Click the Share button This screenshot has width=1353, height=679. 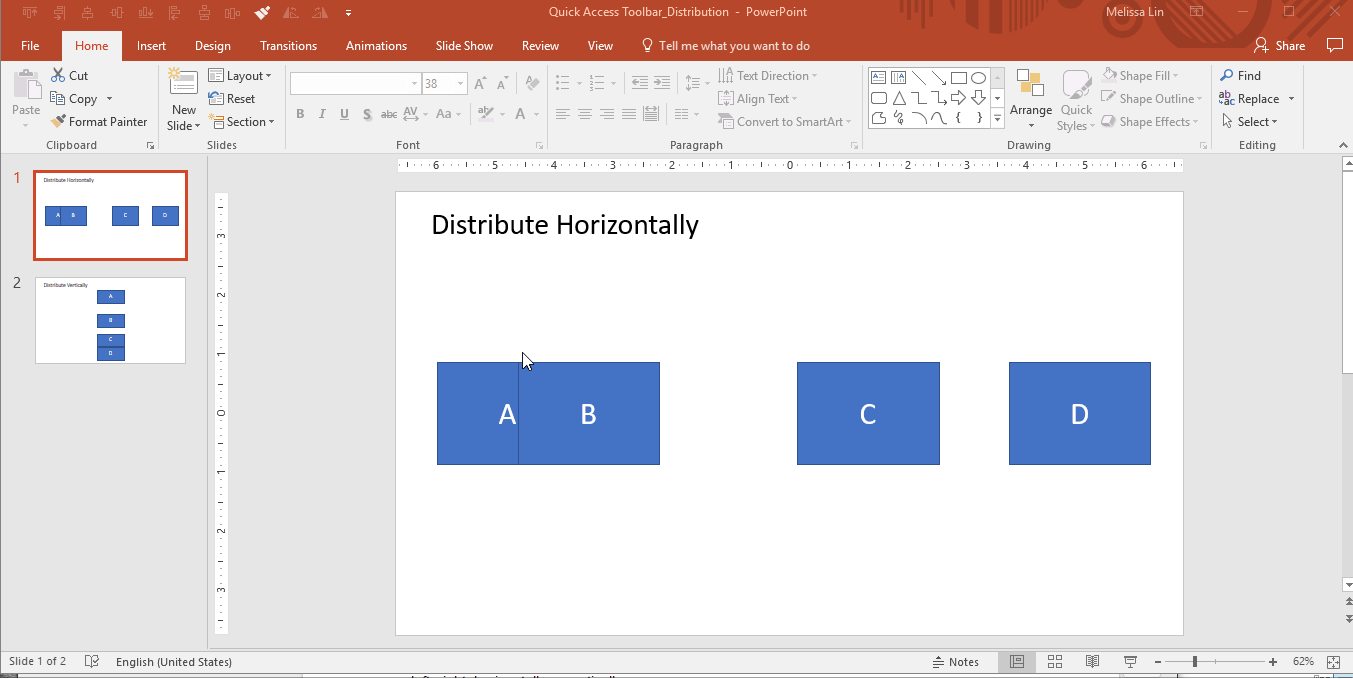point(1279,46)
